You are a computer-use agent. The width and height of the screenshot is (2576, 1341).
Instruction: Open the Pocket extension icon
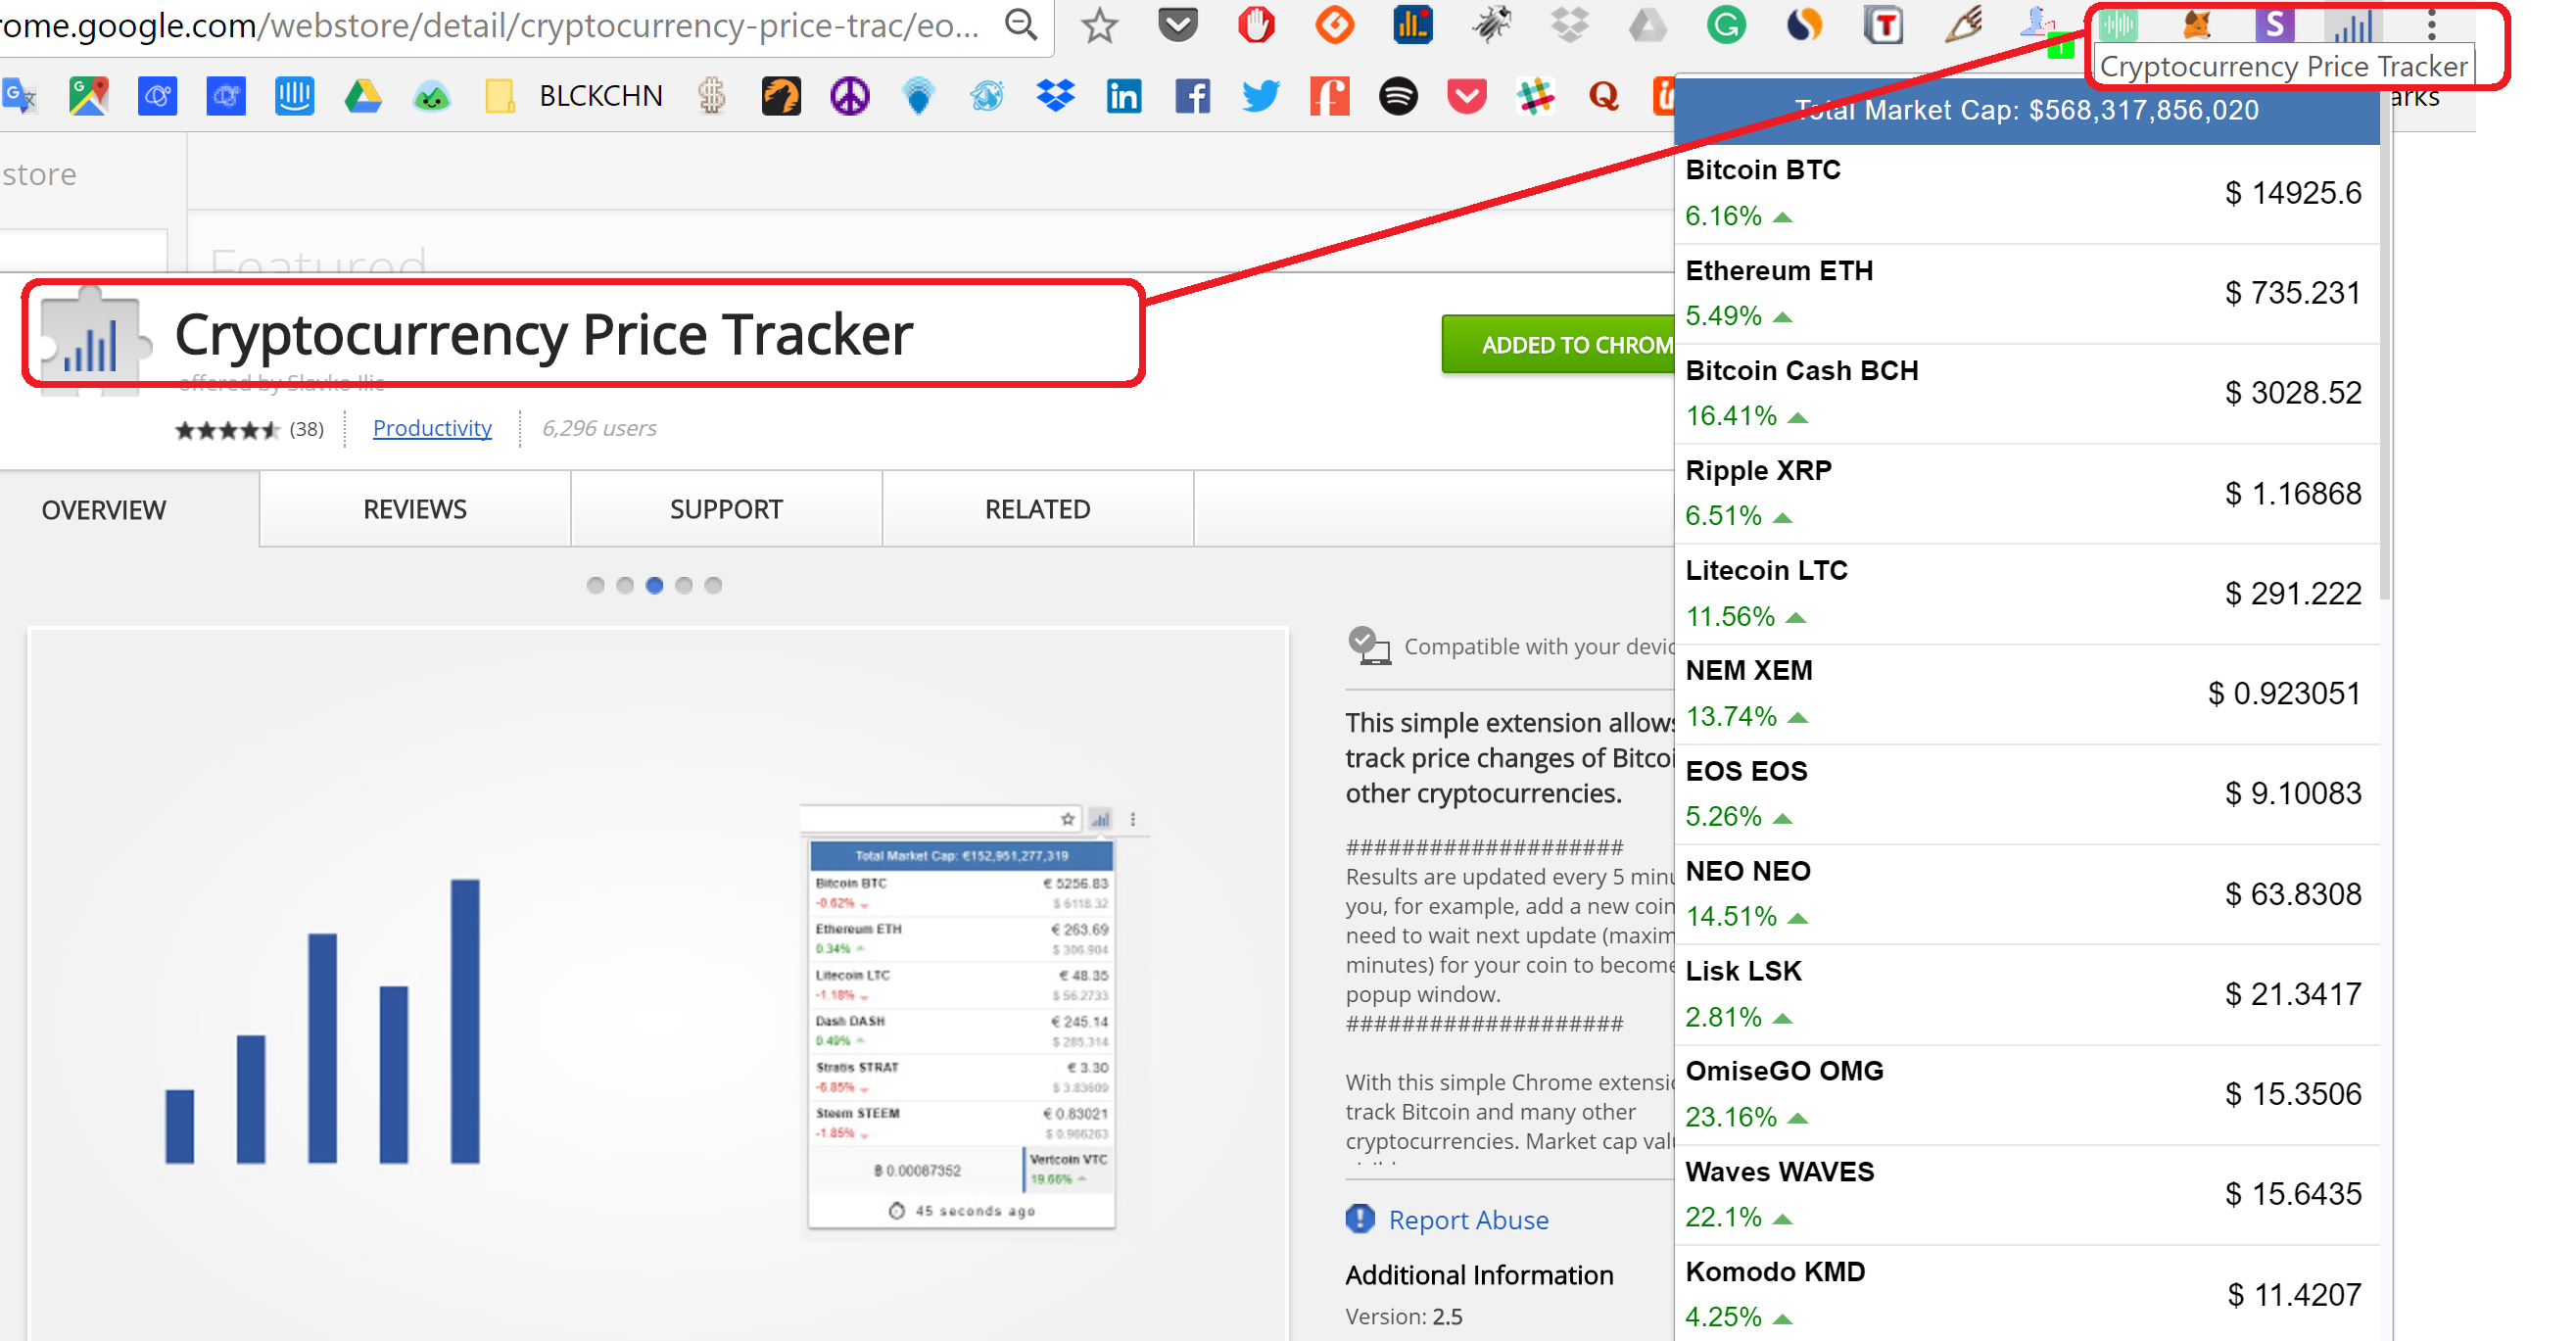pyautogui.click(x=1177, y=23)
